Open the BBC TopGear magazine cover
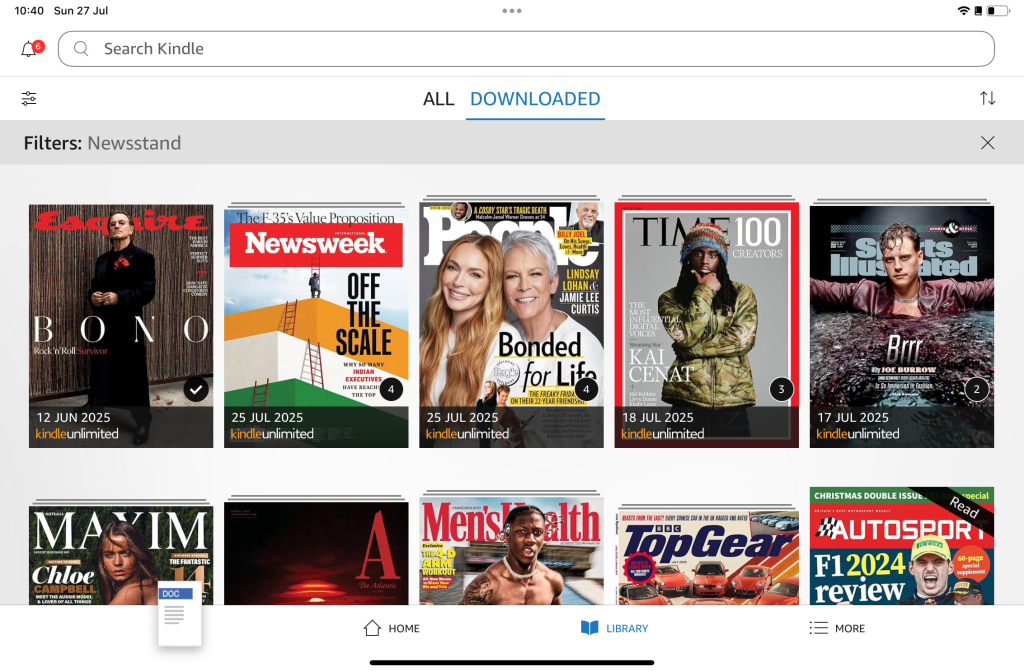The height and width of the screenshot is (672, 1024). pyautogui.click(x=707, y=557)
